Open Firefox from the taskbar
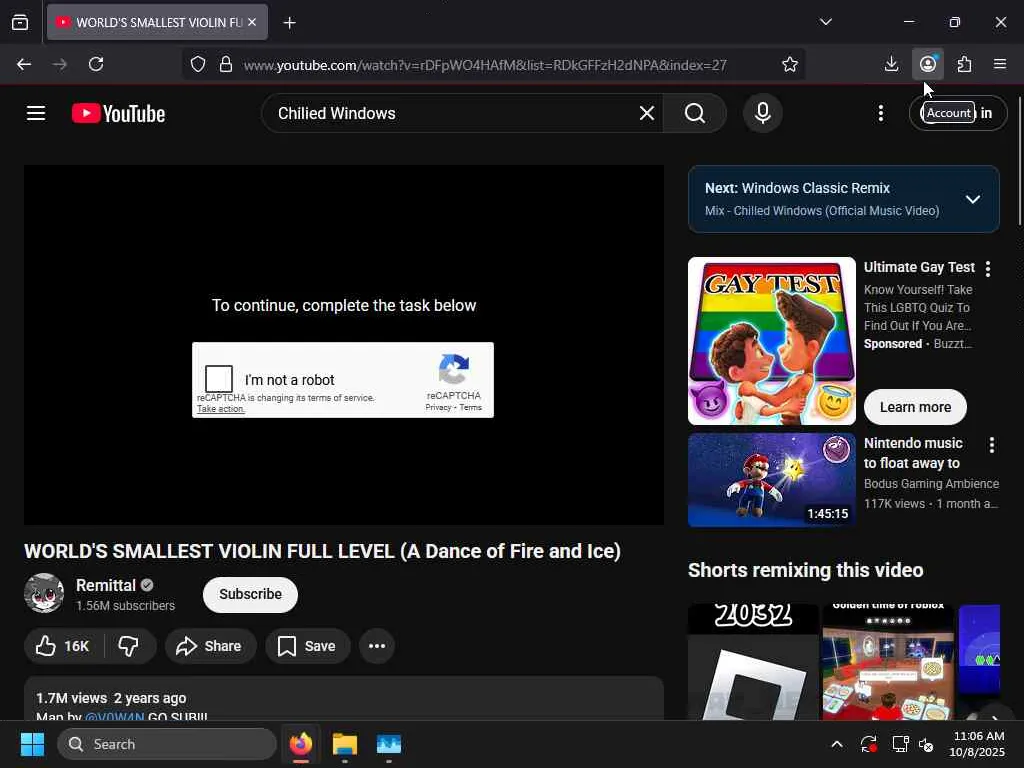 point(300,744)
